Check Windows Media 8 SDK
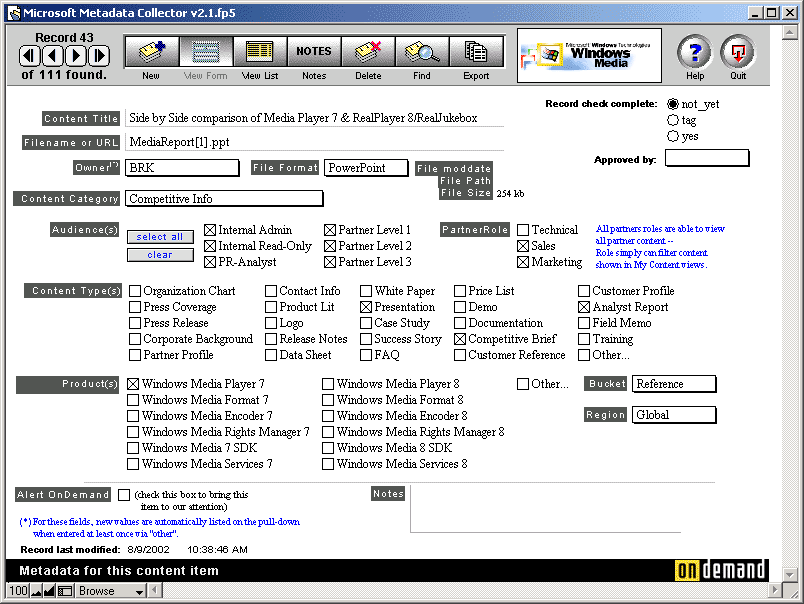 (328, 448)
